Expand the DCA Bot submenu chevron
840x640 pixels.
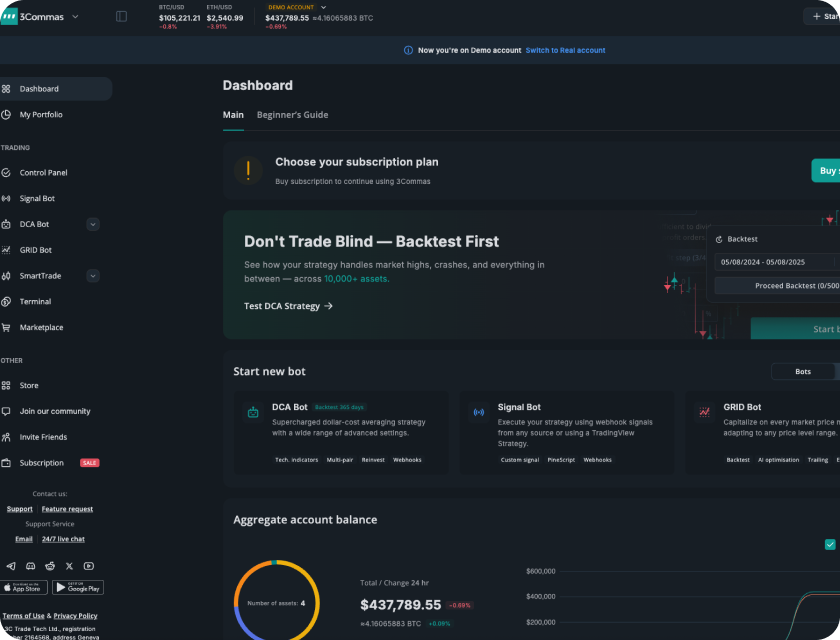coord(93,224)
